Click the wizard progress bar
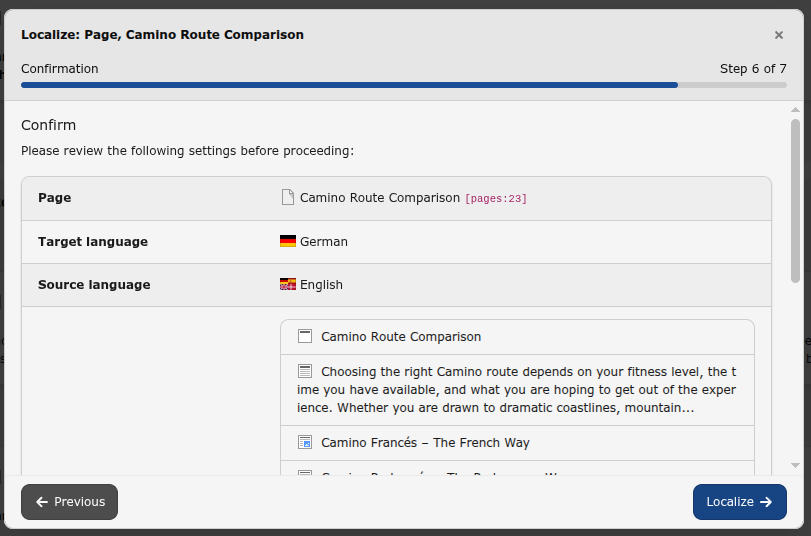The width and height of the screenshot is (811, 536). tap(403, 85)
